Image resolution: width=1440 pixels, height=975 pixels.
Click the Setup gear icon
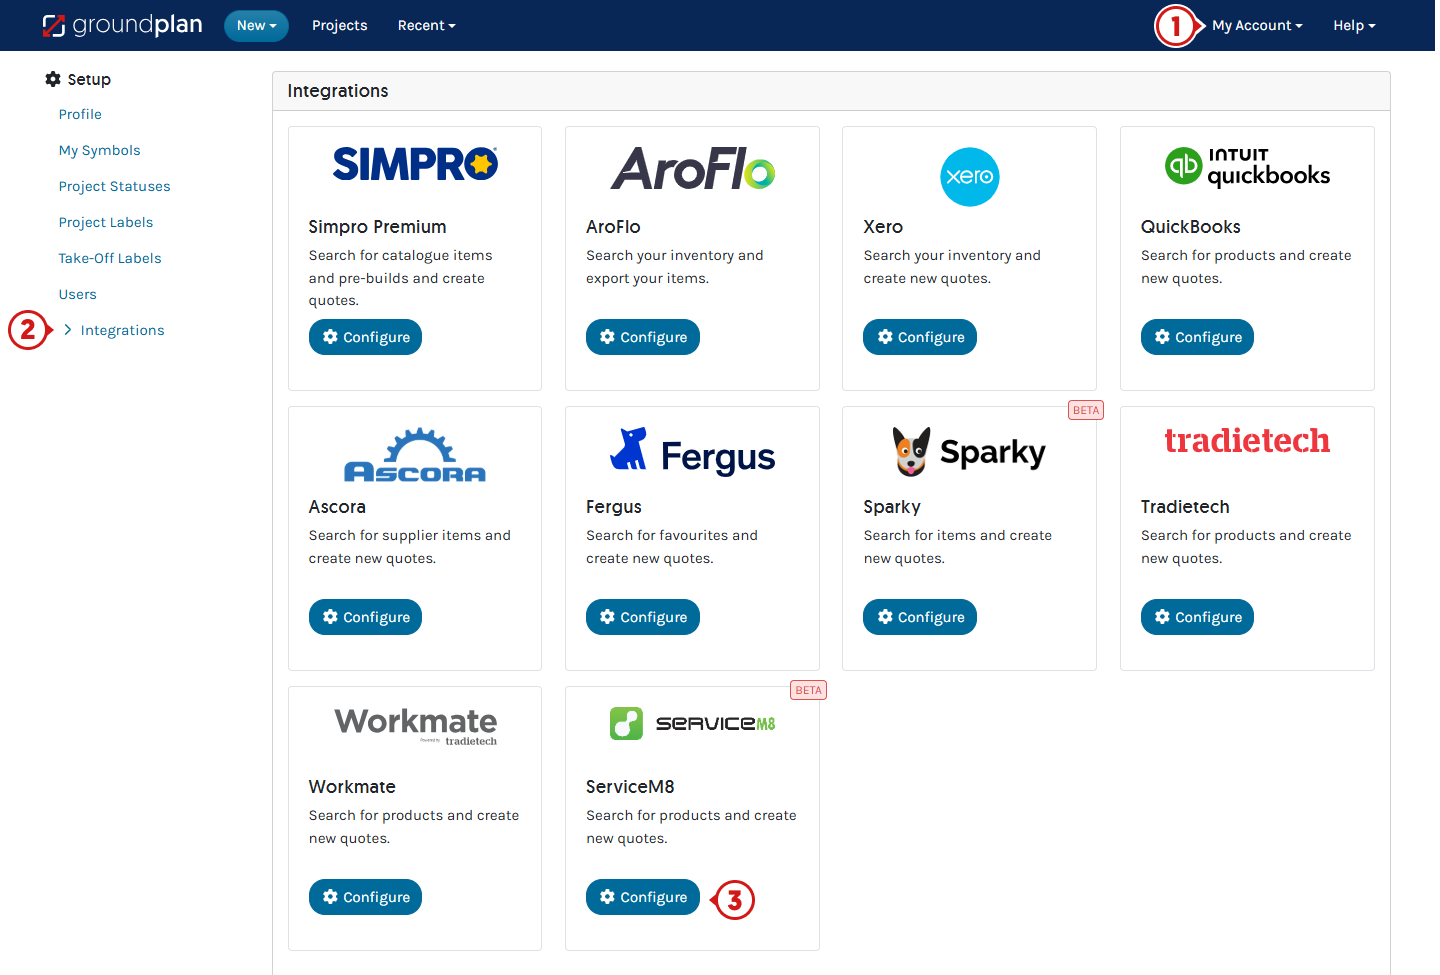tap(53, 79)
